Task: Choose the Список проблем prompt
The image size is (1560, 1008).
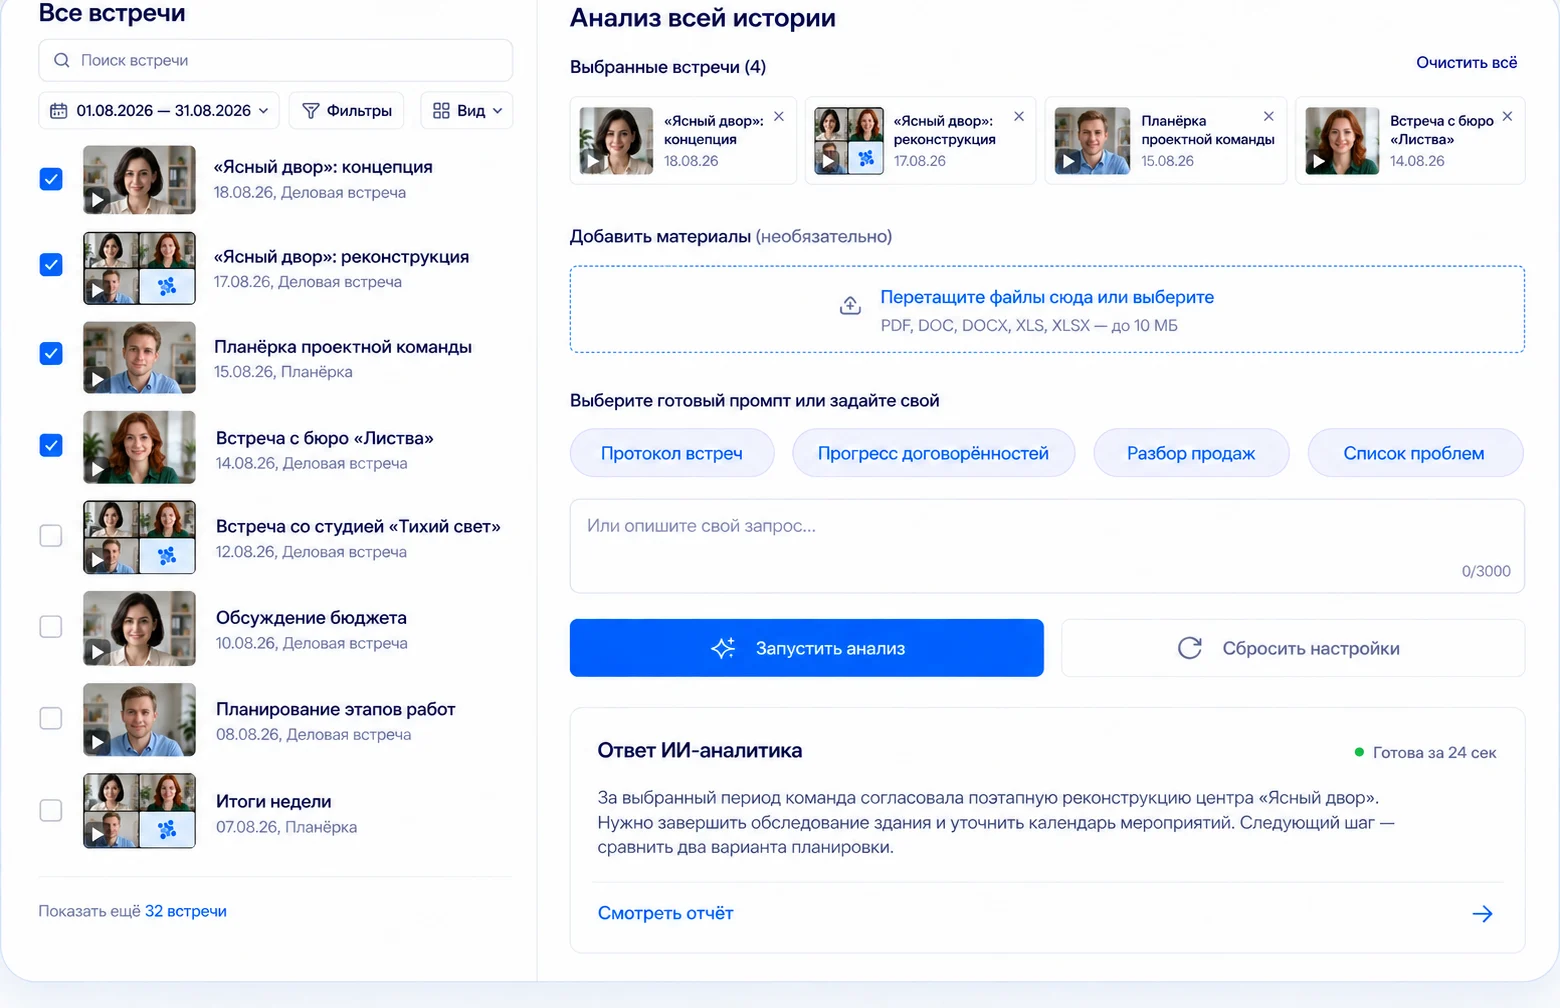Action: 1414,453
